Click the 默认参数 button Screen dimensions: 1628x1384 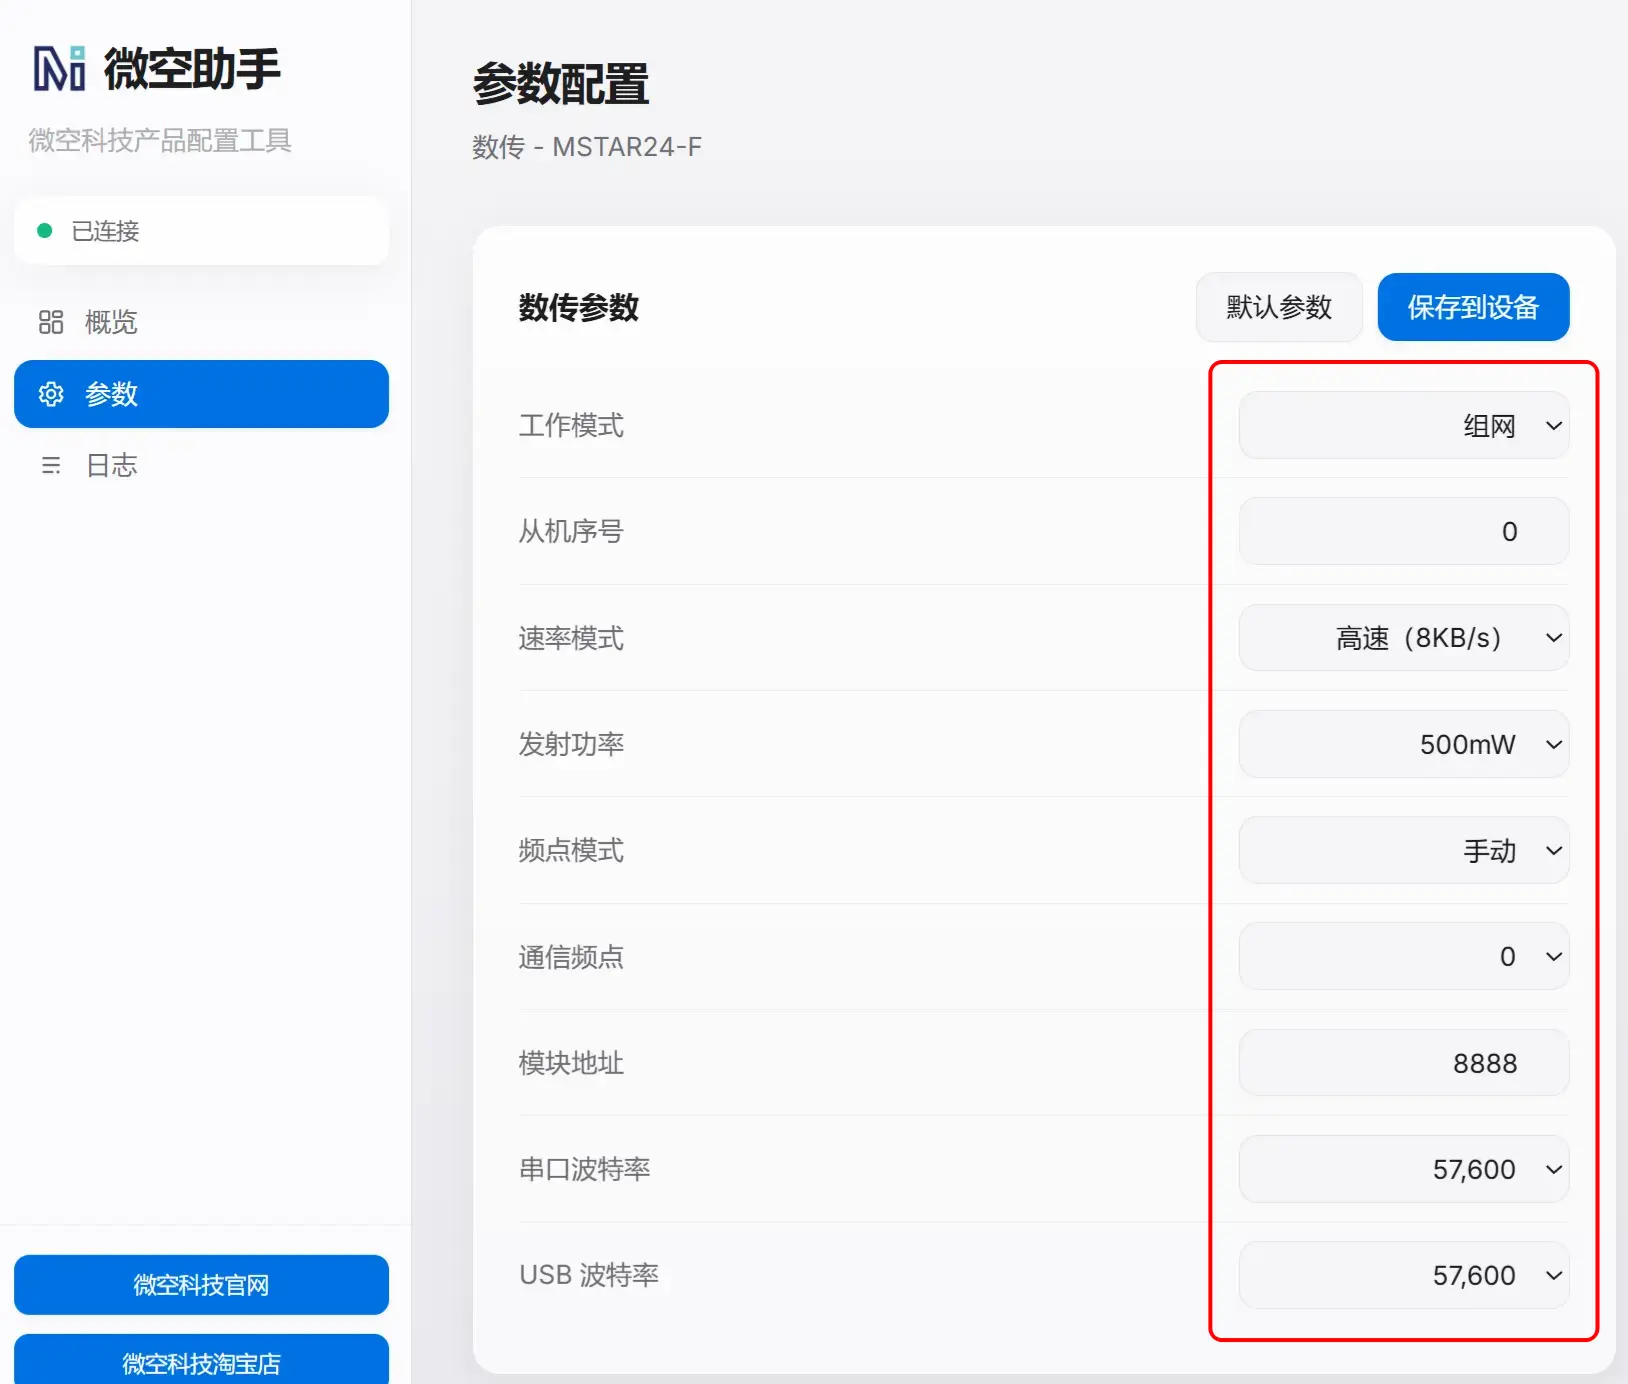1279,307
